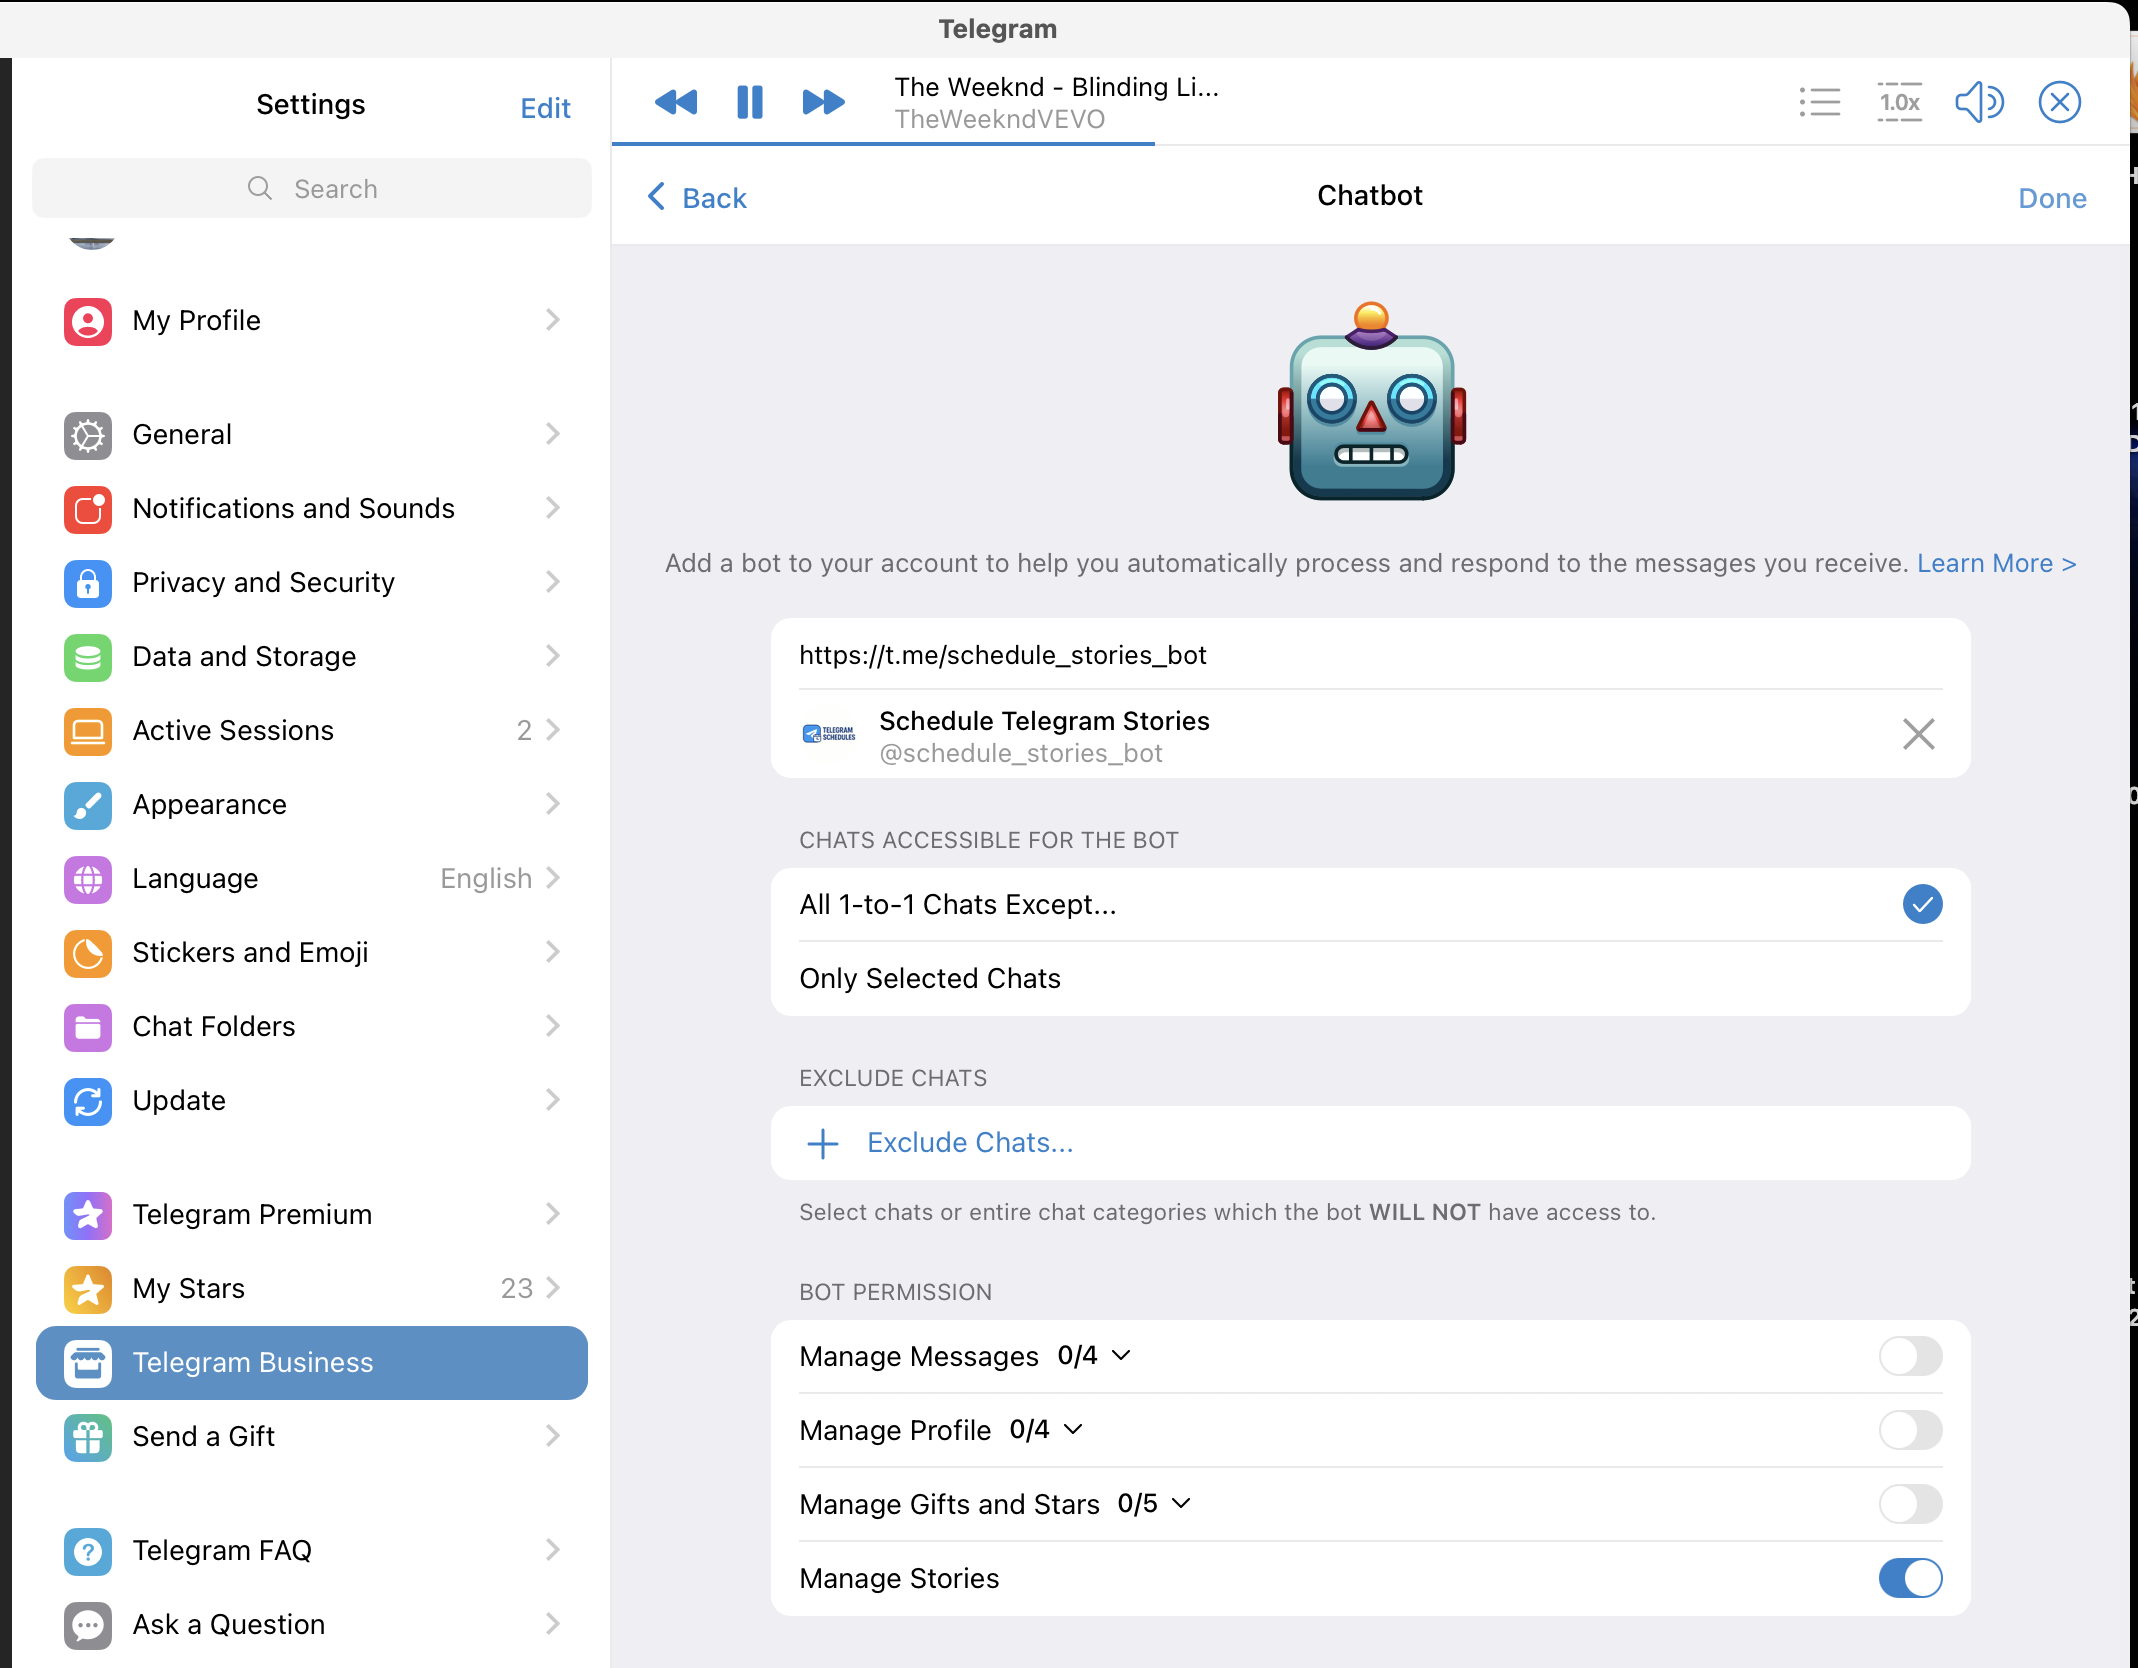Image resolution: width=2138 pixels, height=1668 pixels.
Task: Click the Telegram FAQ label text
Action: (x=222, y=1551)
